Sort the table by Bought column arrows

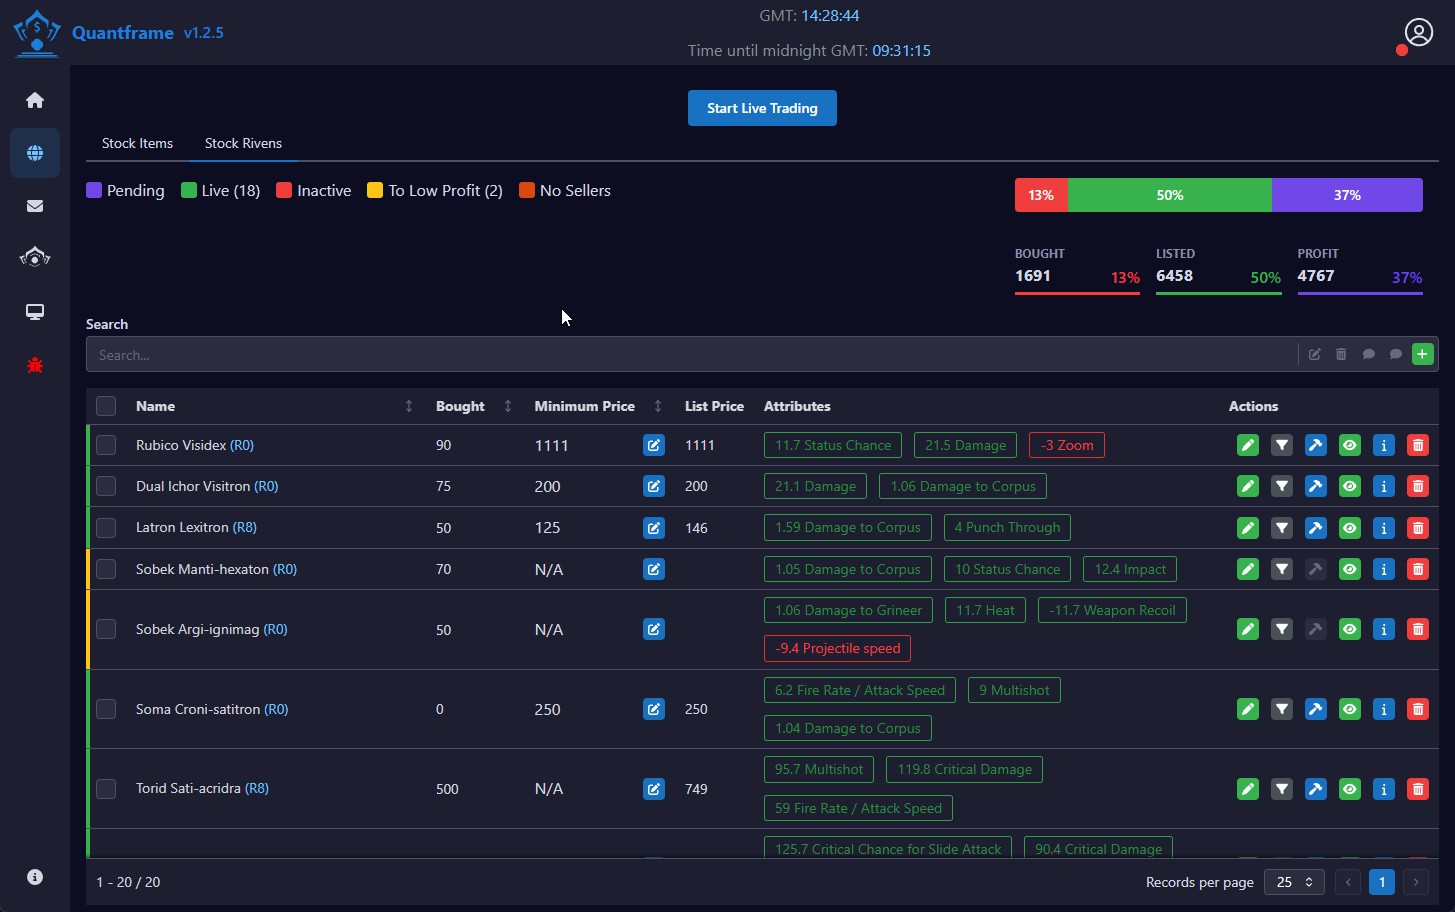tap(508, 406)
